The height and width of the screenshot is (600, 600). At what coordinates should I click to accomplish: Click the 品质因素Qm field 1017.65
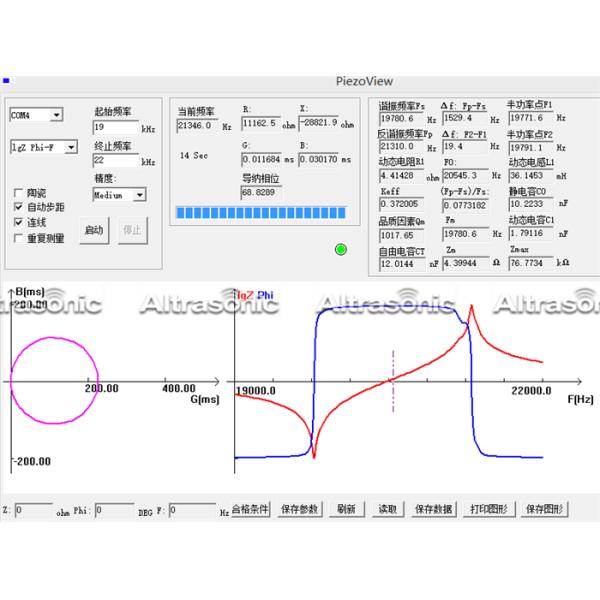[x=401, y=235]
